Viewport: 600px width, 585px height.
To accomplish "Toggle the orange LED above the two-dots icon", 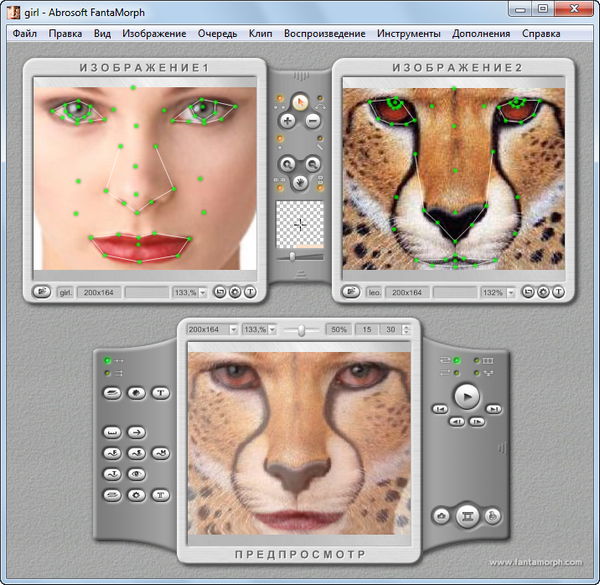I will (280, 99).
